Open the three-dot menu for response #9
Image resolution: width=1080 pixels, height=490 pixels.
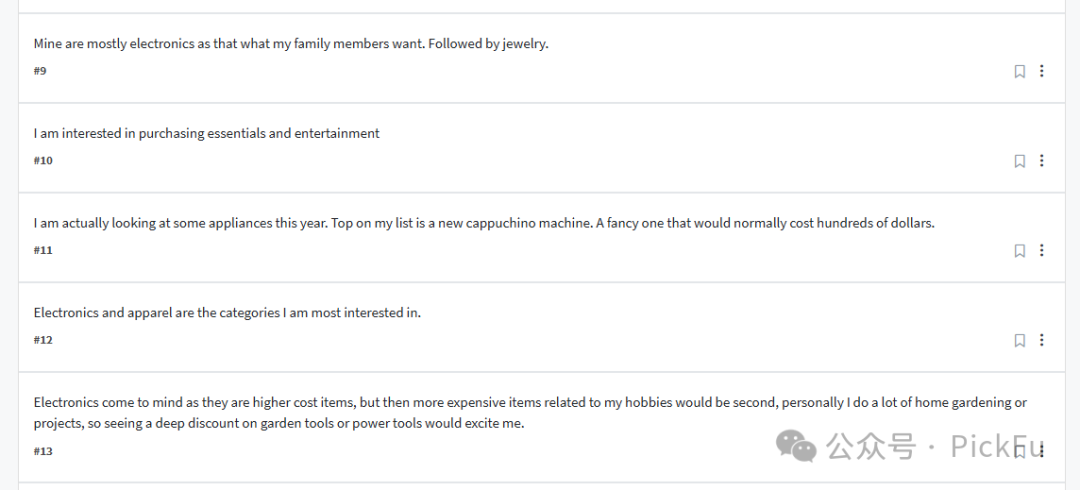1041,70
